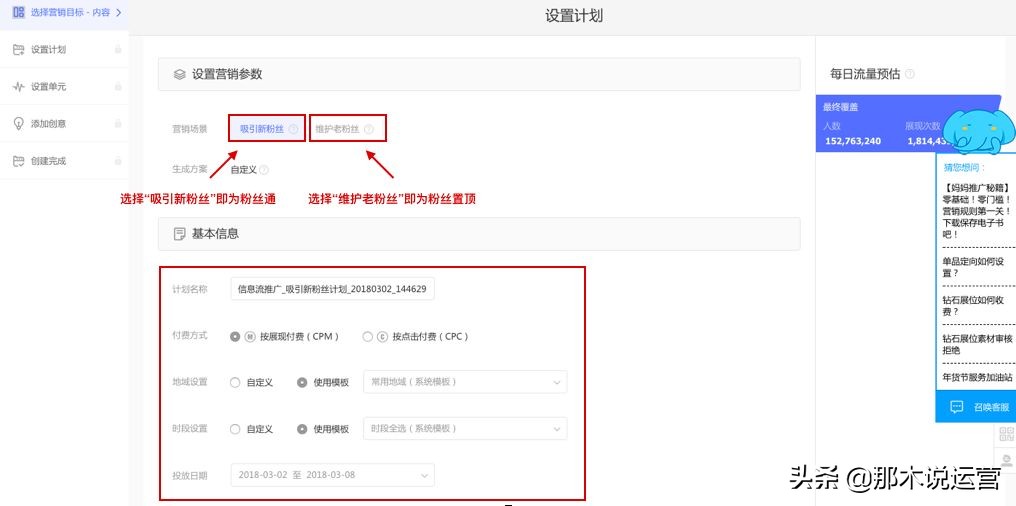Click the pulse icon next to 设置单元
The height and width of the screenshot is (506, 1016).
click(19, 87)
